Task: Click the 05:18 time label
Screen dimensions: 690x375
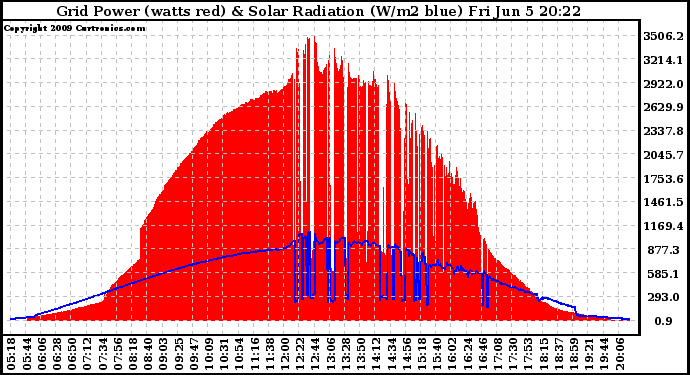Action: pos(10,354)
